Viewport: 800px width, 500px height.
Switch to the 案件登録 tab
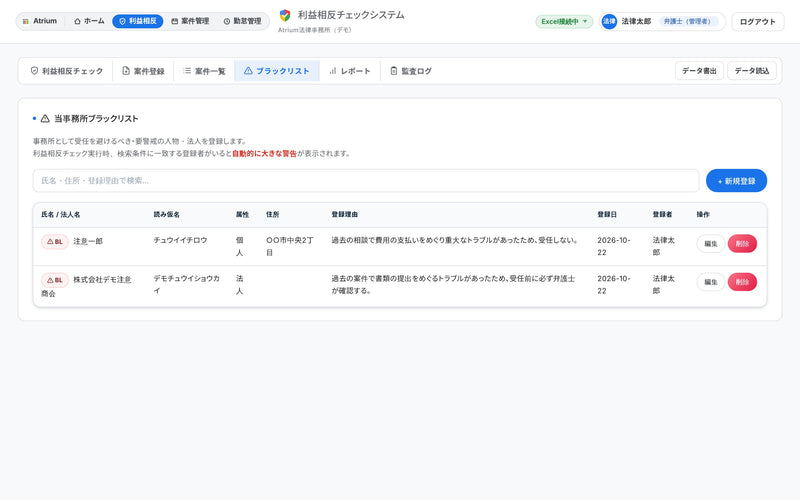(143, 71)
